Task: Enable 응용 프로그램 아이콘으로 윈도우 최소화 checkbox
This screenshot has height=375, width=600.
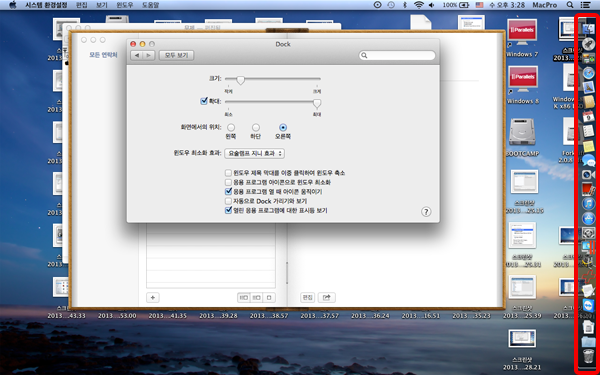Action: 228,182
